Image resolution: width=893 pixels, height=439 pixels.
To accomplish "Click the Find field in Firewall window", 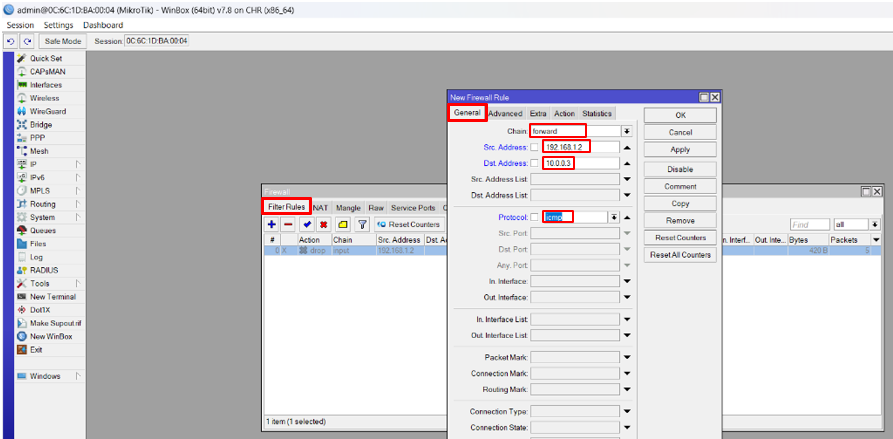I will pos(809,225).
